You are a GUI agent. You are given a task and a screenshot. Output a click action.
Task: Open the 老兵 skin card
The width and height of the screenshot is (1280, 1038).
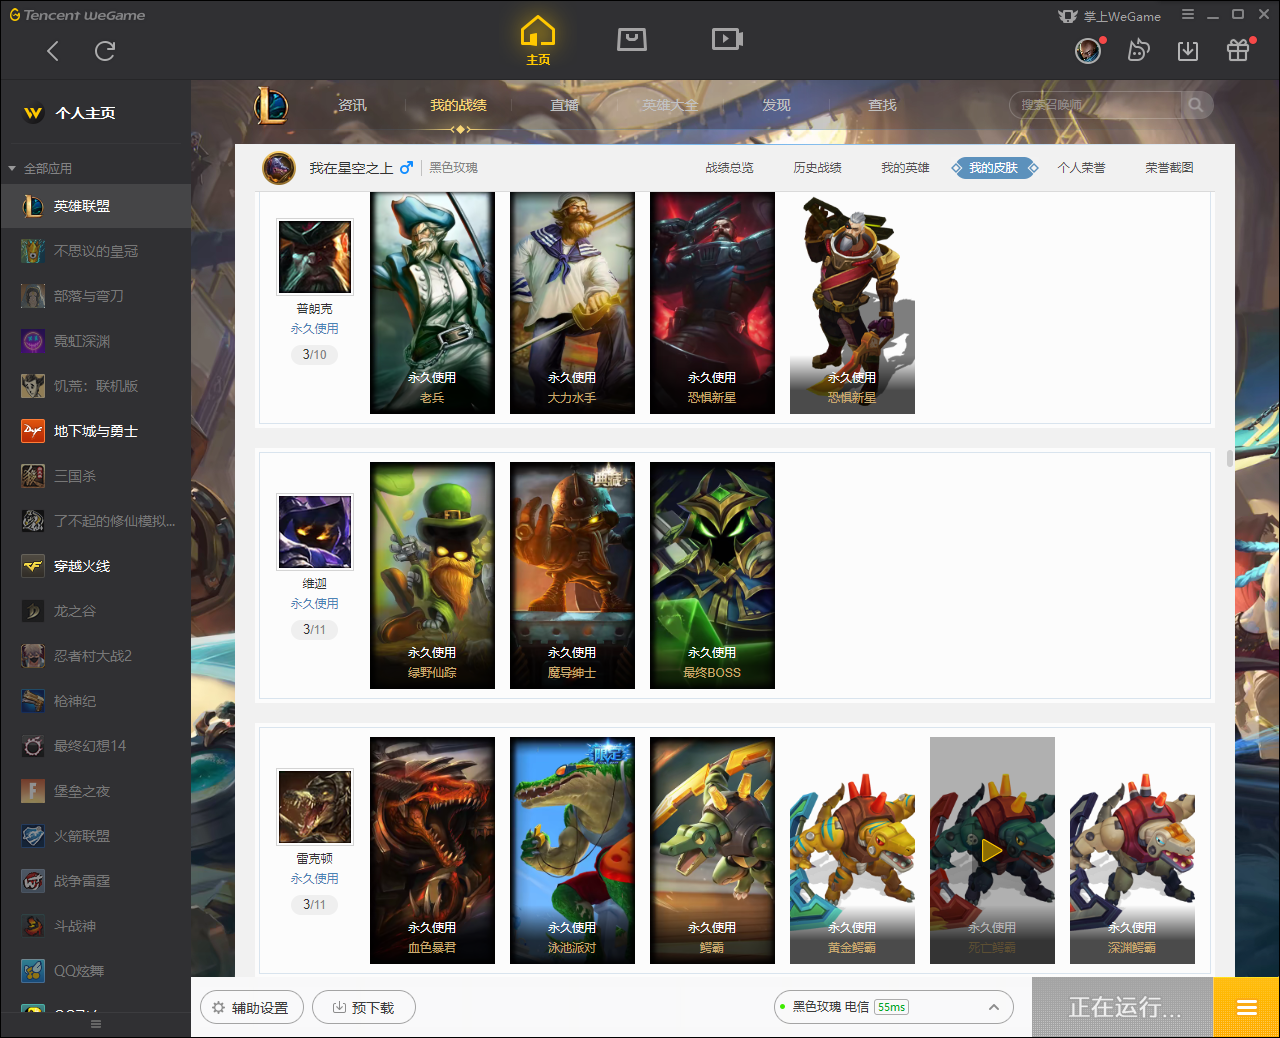click(432, 303)
